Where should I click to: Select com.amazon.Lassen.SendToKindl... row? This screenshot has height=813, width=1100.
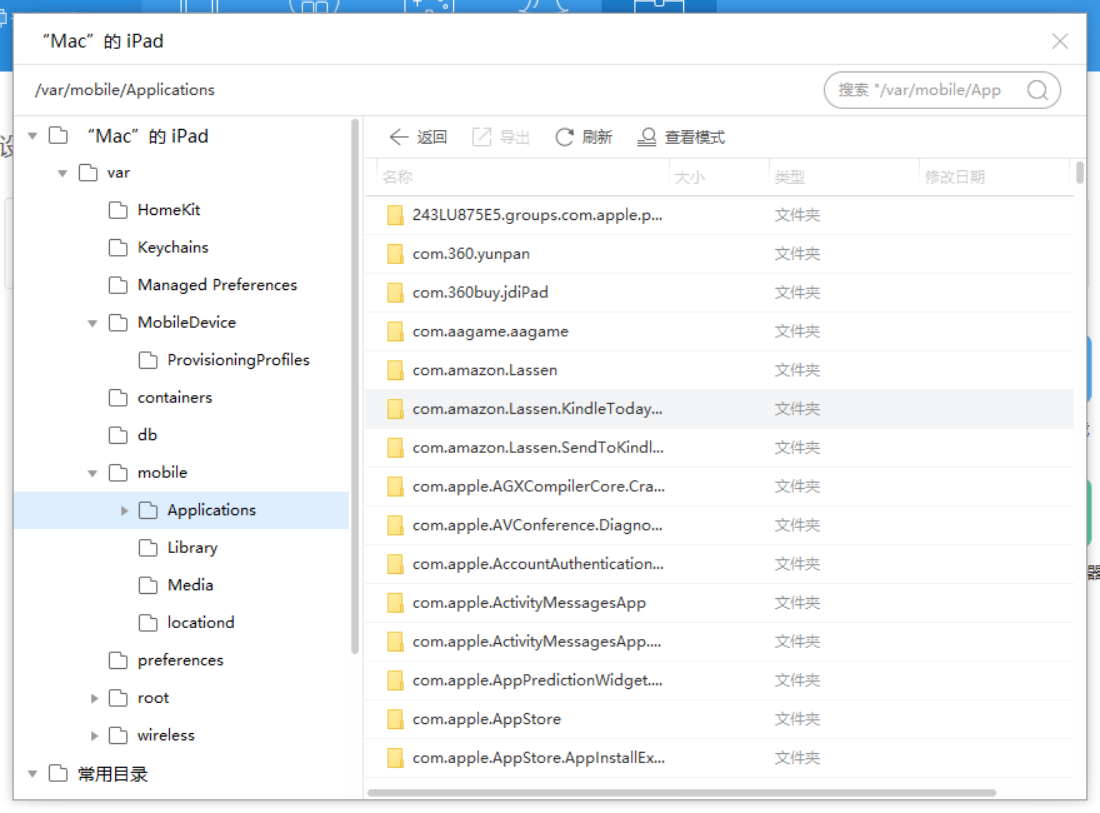click(x=719, y=448)
